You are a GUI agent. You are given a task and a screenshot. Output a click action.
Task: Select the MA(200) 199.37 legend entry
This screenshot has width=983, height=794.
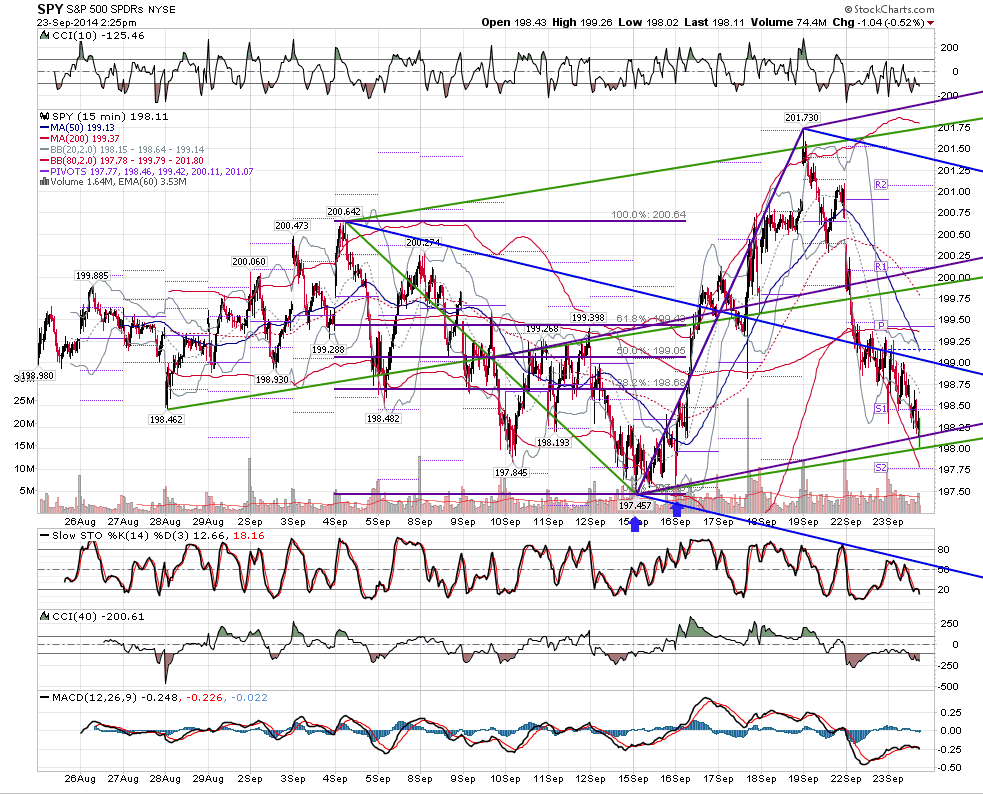(80, 138)
